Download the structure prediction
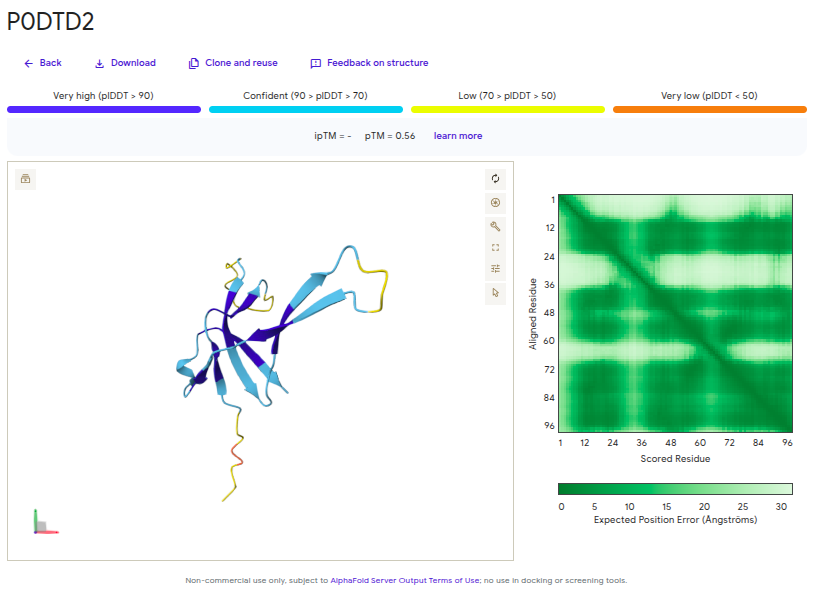 point(125,63)
